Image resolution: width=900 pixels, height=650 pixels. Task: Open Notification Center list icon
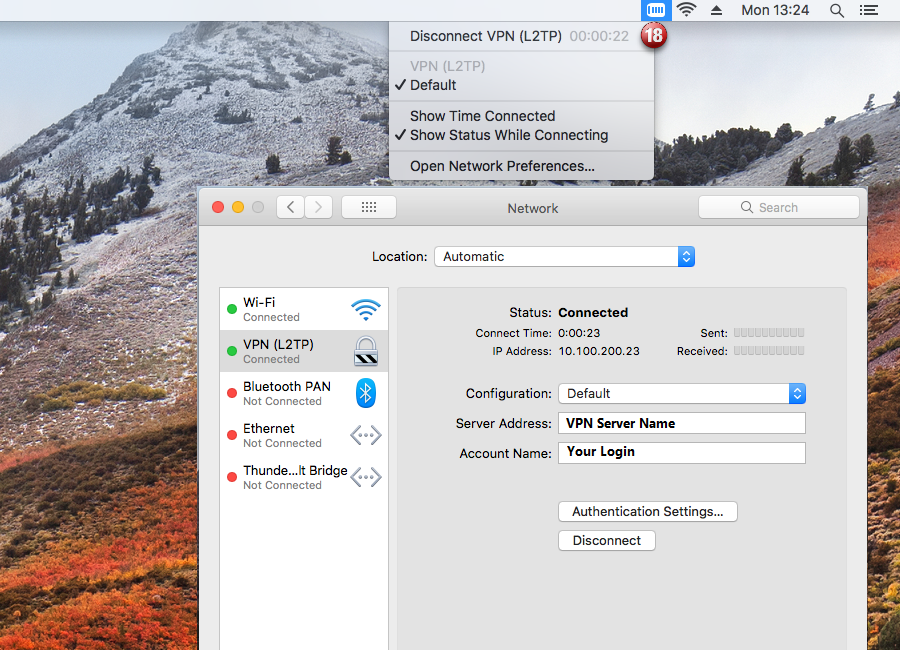[x=868, y=10]
